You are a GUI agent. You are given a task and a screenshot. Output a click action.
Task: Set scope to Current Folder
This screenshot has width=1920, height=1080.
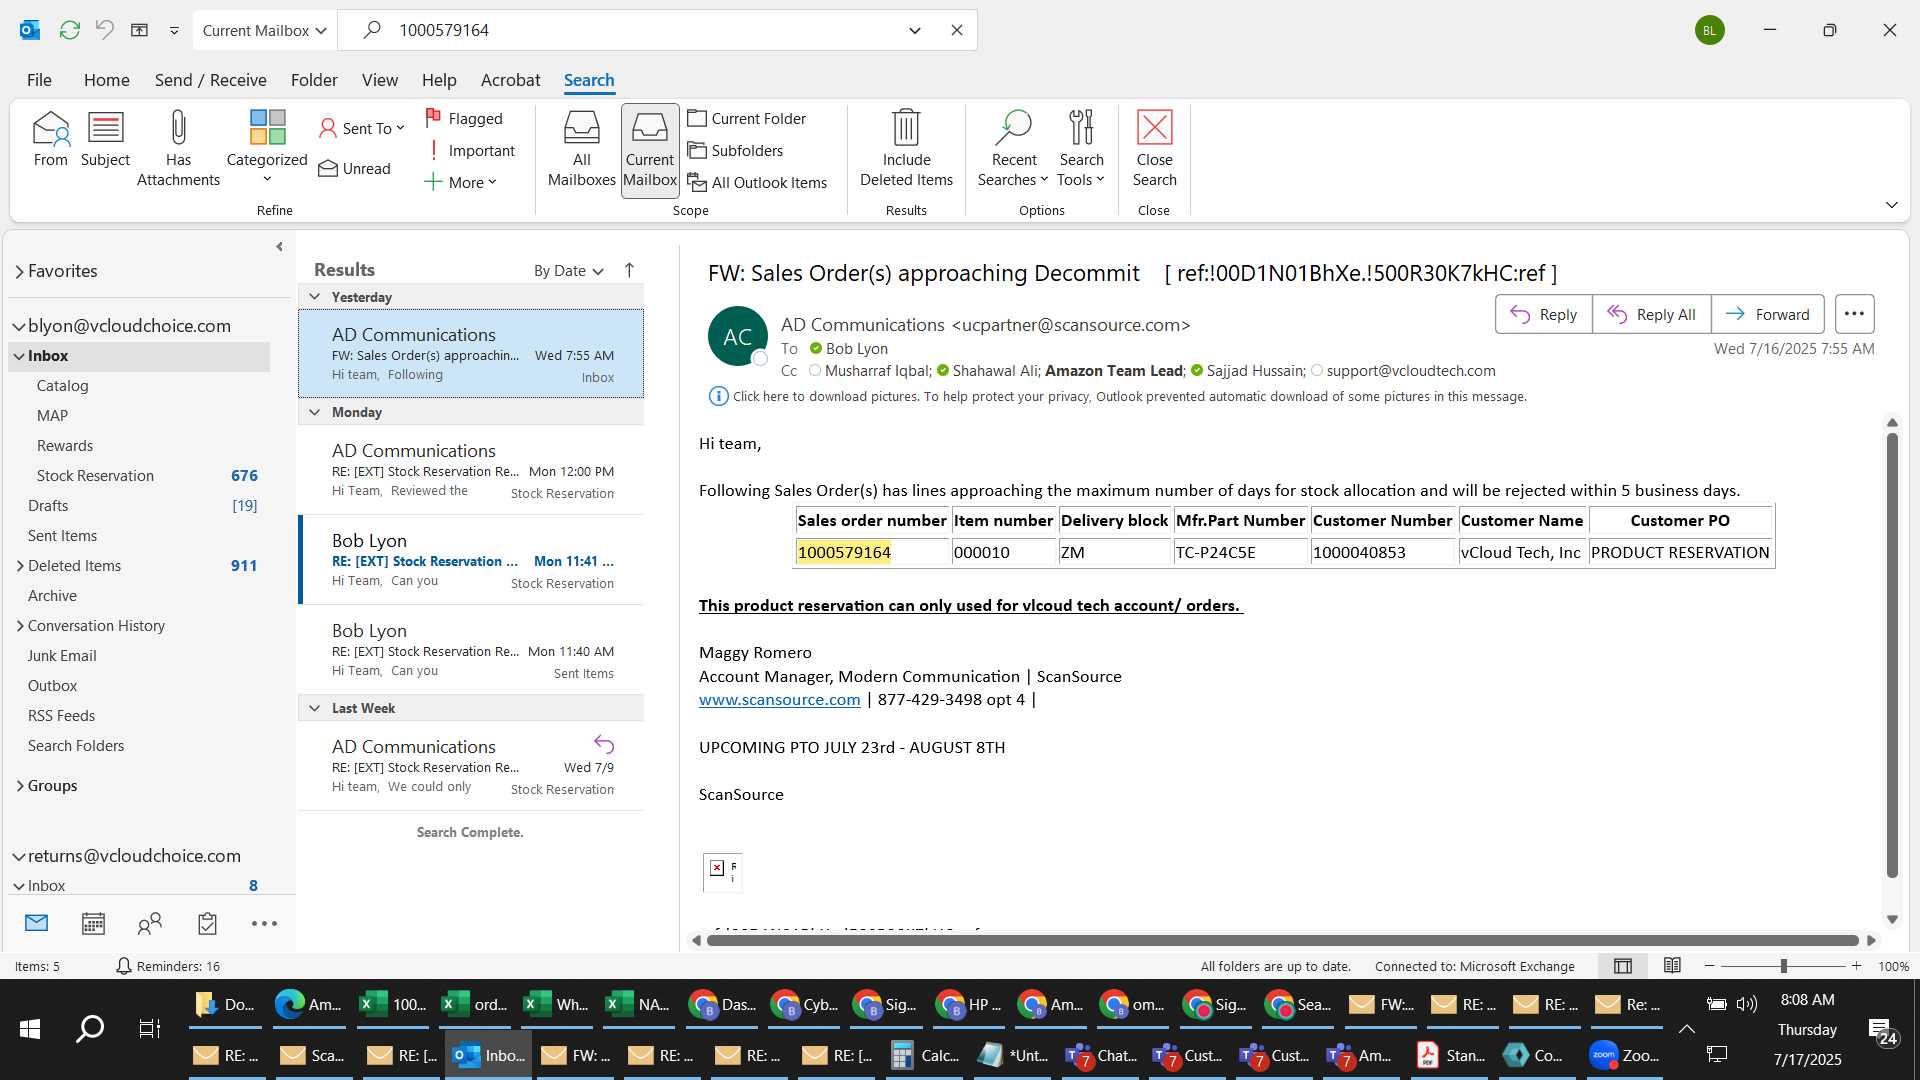click(x=747, y=118)
